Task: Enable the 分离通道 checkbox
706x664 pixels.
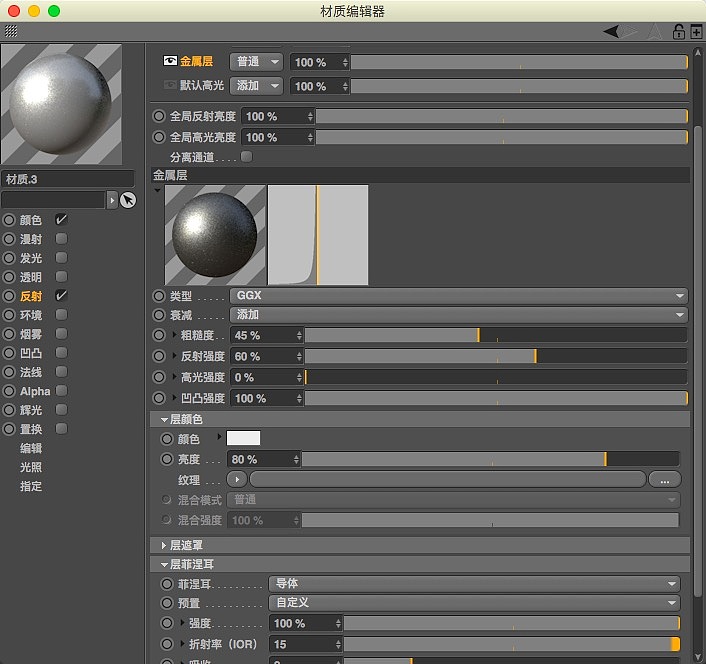Action: tap(246, 157)
